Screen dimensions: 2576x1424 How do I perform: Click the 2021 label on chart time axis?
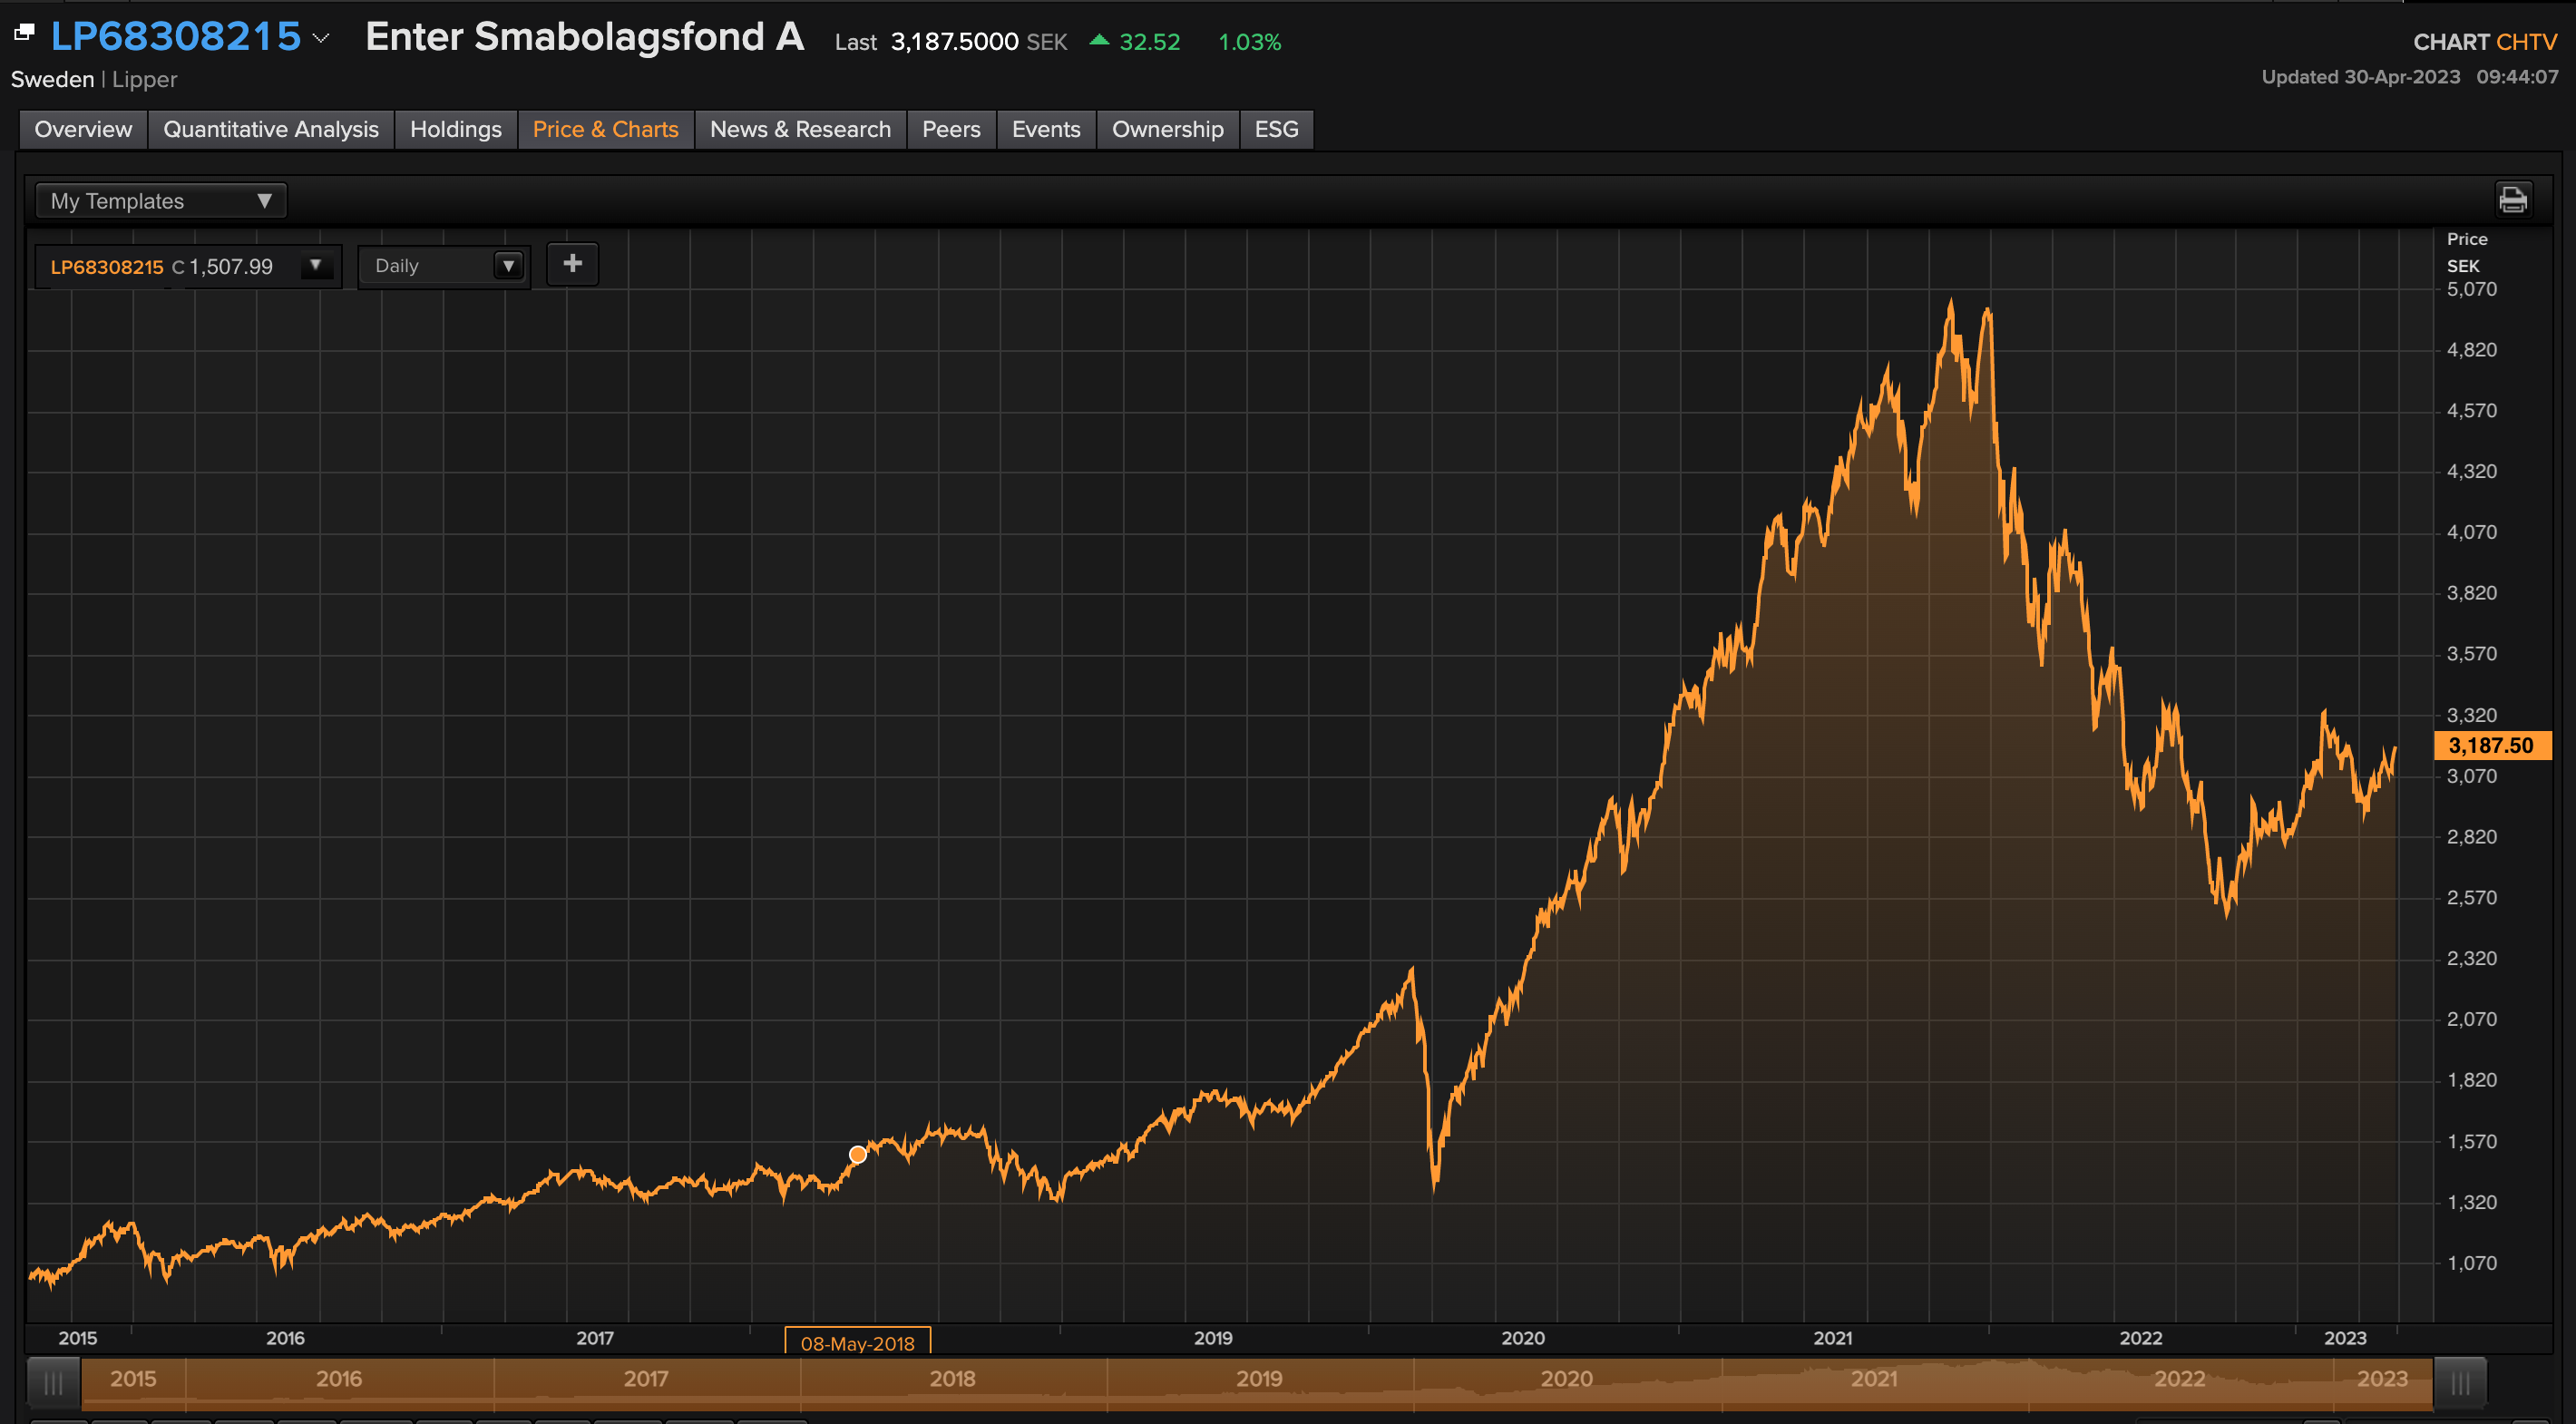pyautogui.click(x=1832, y=1338)
